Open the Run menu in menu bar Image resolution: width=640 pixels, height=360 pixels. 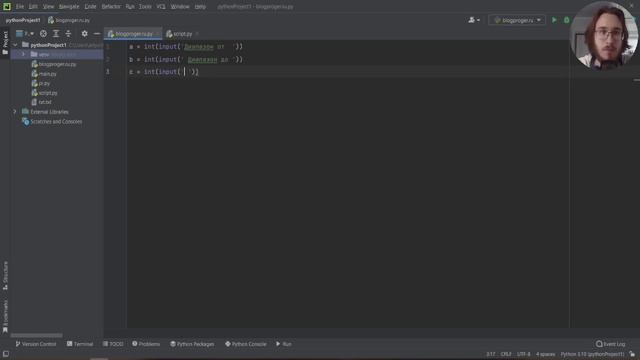(130, 7)
